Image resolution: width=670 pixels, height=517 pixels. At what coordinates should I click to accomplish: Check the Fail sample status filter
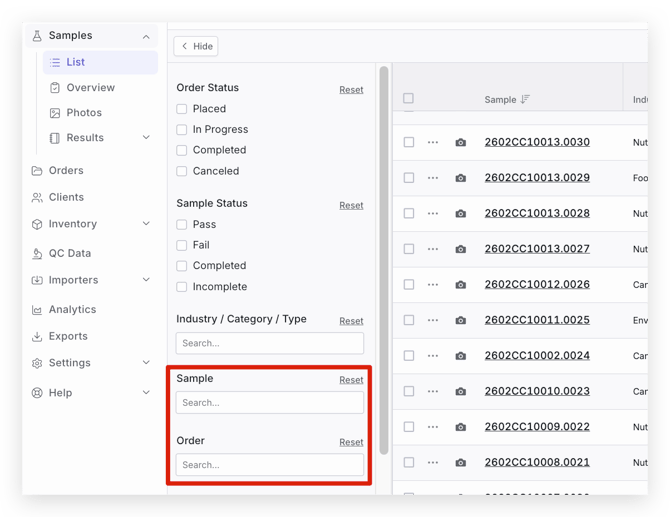pyautogui.click(x=182, y=245)
